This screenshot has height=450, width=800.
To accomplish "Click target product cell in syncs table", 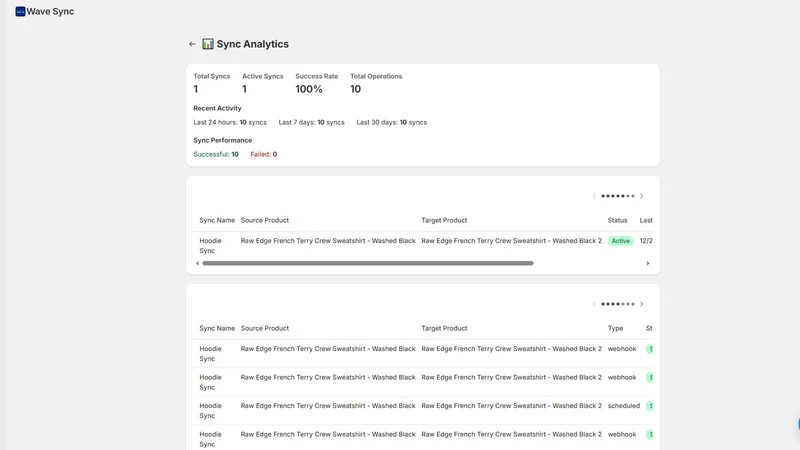I will (512, 241).
